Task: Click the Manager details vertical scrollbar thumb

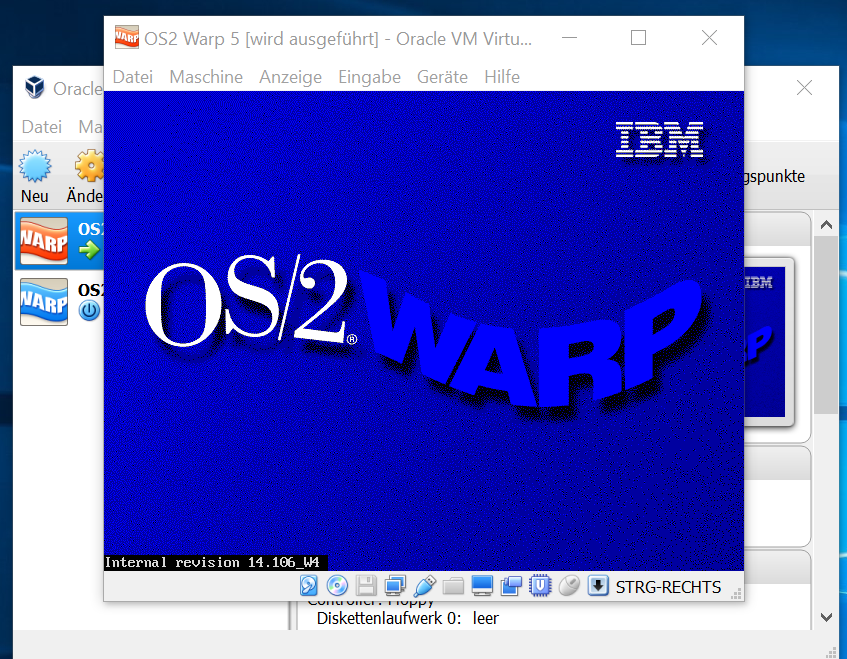Action: (826, 324)
